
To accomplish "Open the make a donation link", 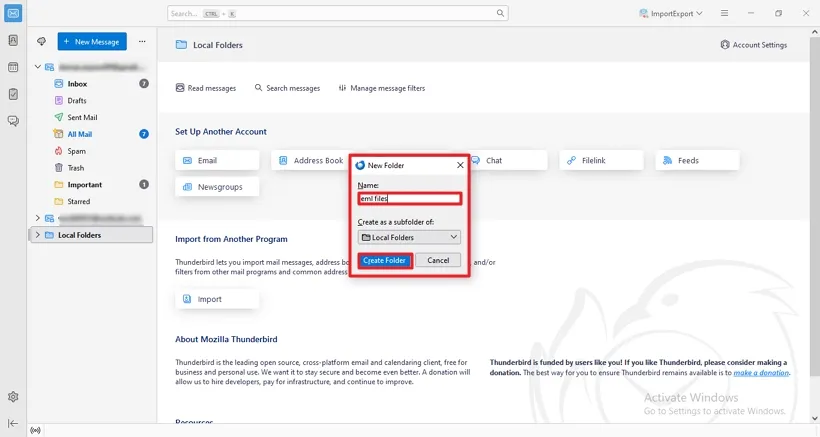I will coord(761,373).
